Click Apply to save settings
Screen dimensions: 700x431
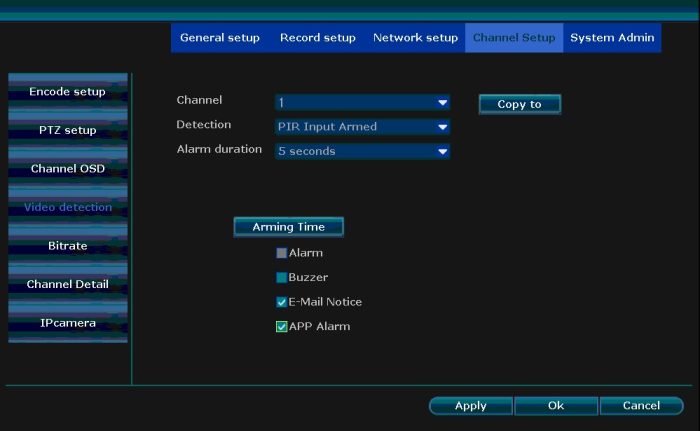click(x=470, y=406)
